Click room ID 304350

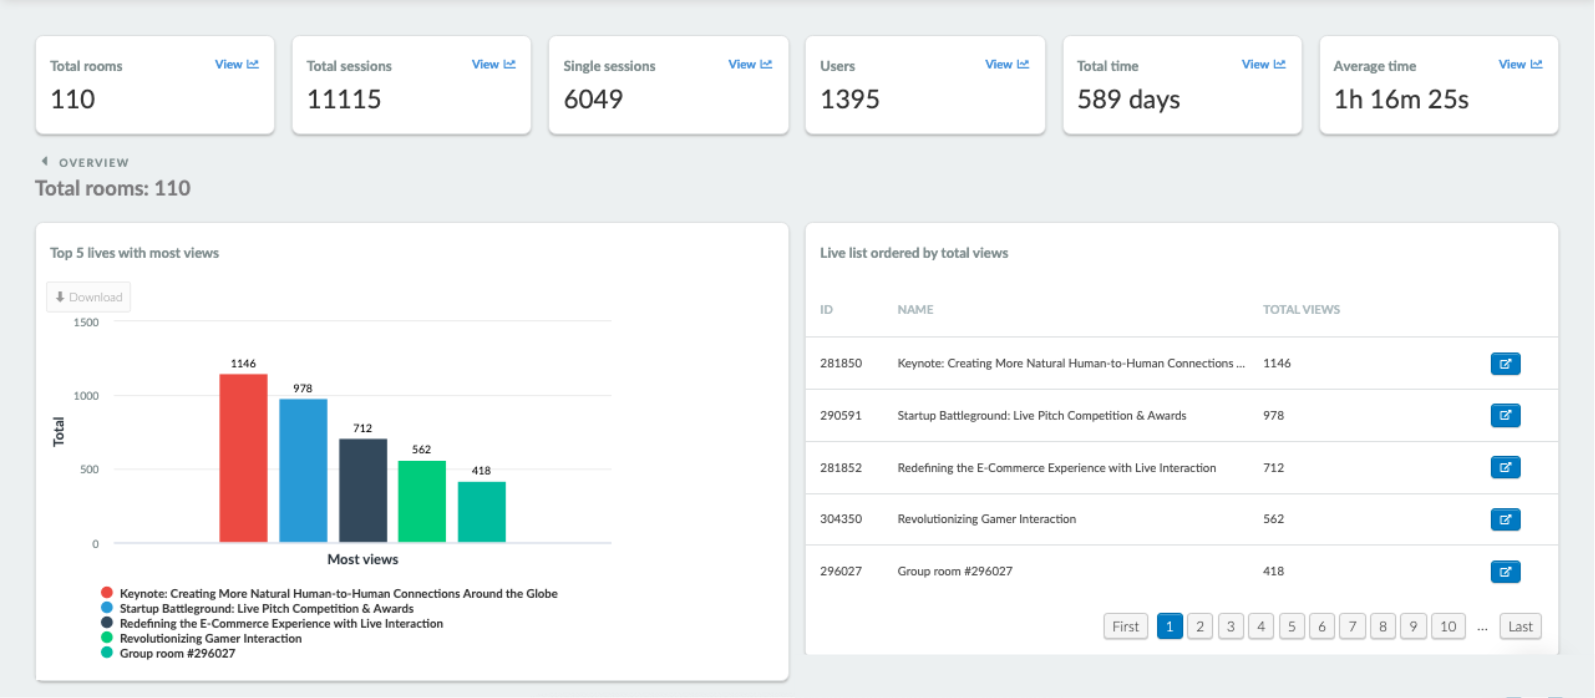[841, 520]
